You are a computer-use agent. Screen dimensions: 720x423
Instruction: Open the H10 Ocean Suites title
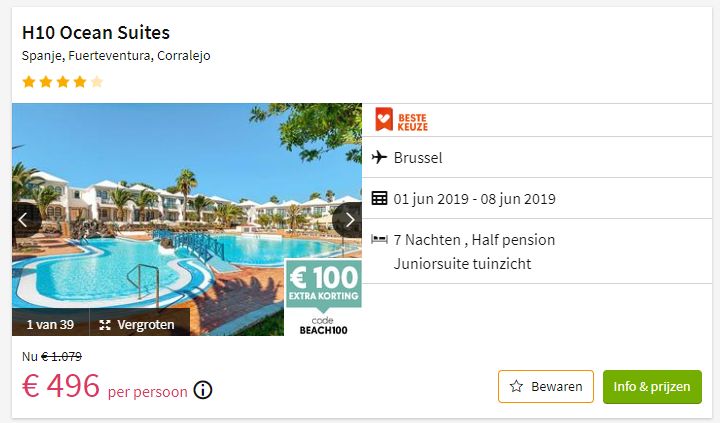coord(96,33)
